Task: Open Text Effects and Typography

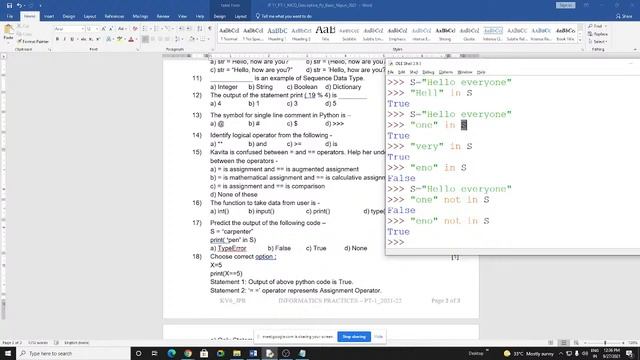Action: [109, 39]
